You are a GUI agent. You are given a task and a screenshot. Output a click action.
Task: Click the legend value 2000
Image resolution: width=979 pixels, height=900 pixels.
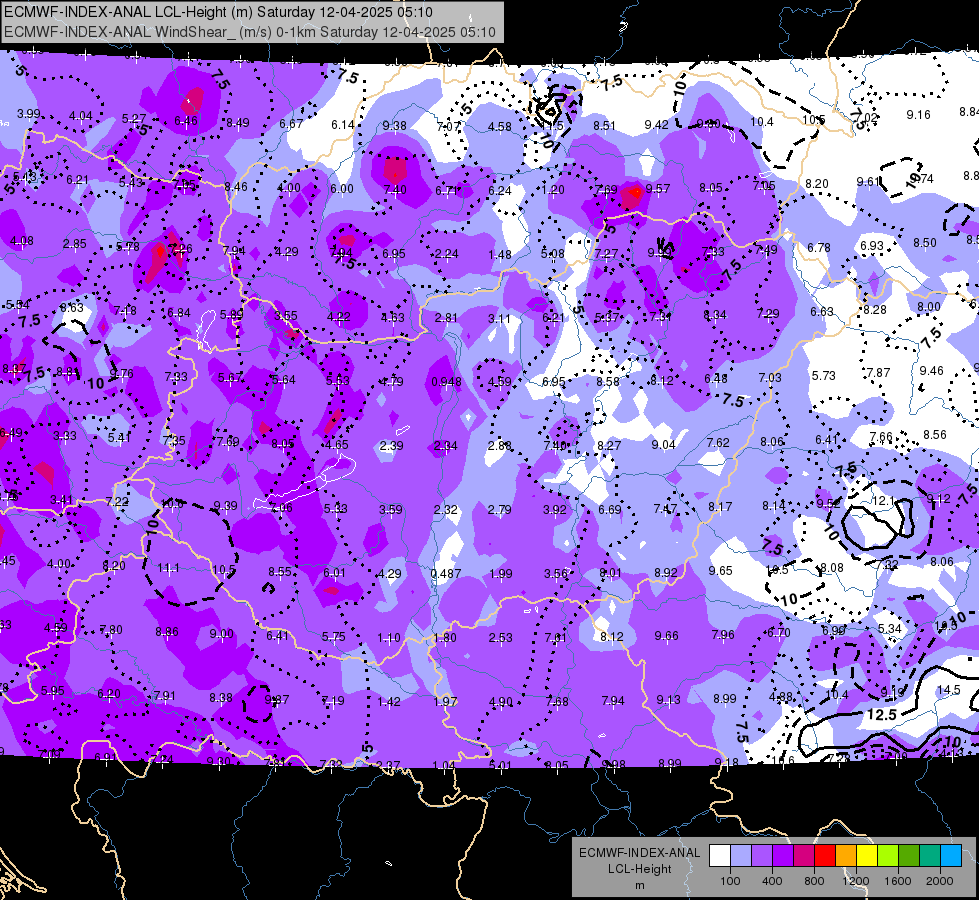click(x=940, y=881)
